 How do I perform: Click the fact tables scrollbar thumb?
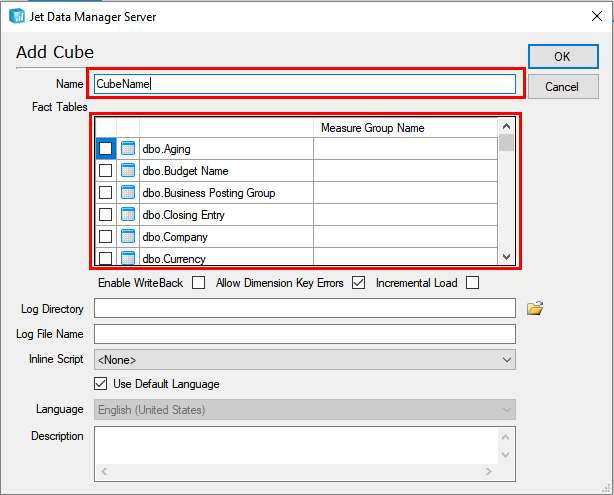tap(506, 143)
